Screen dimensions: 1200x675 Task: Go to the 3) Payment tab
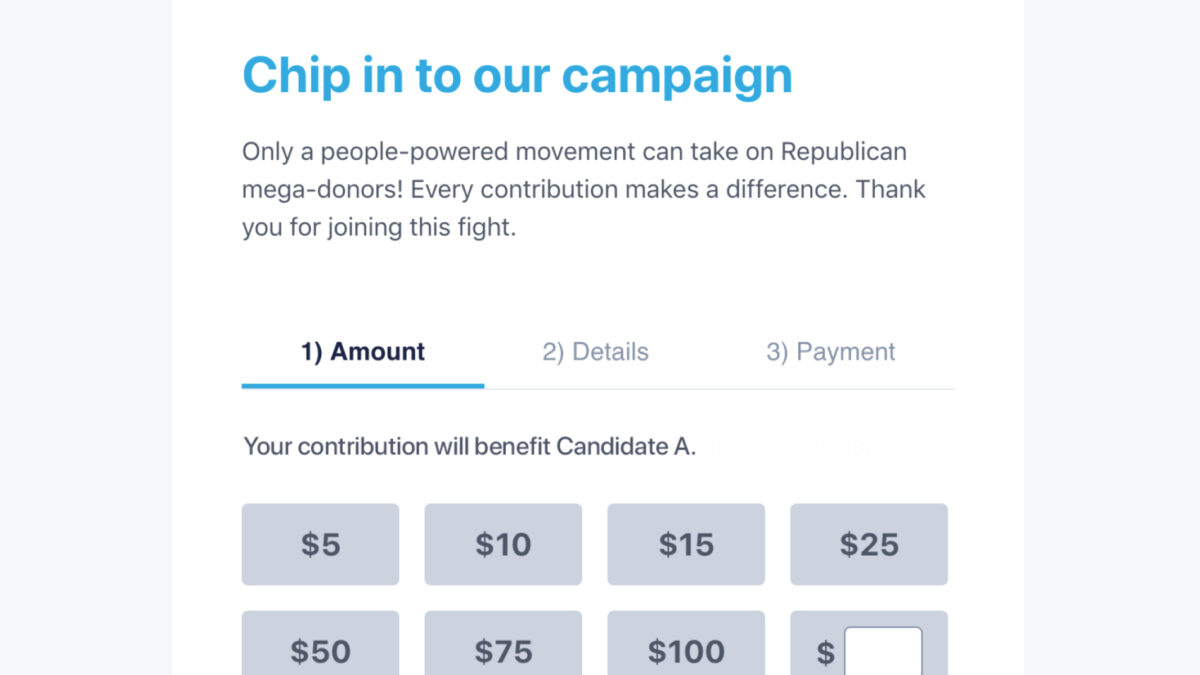(830, 352)
